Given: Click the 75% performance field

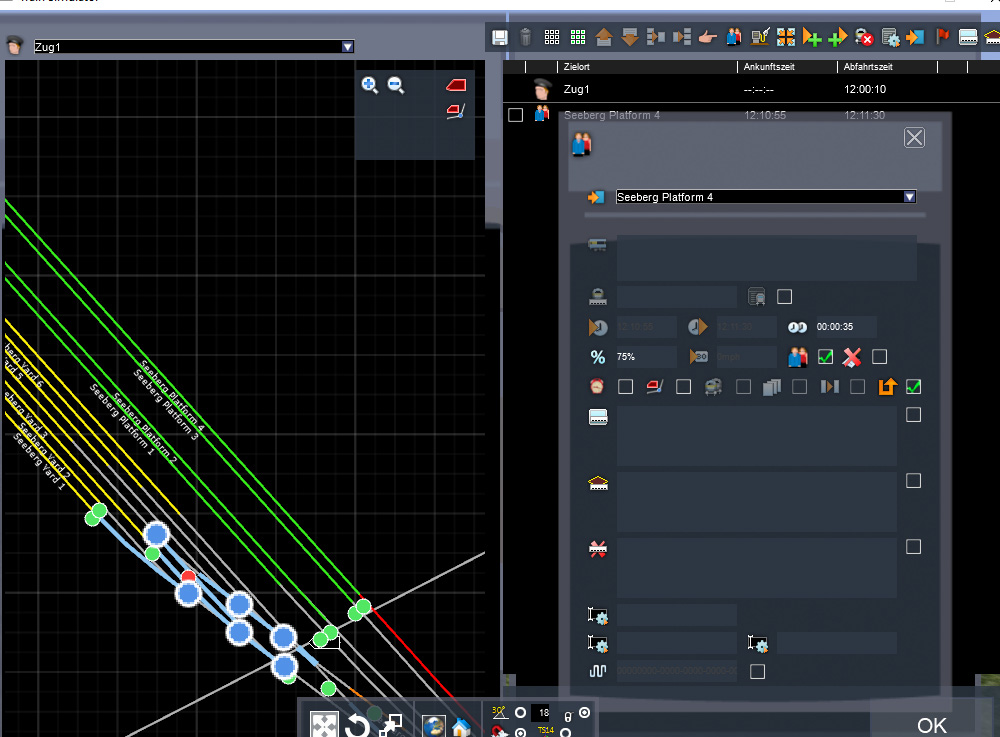Looking at the screenshot, I should [645, 356].
